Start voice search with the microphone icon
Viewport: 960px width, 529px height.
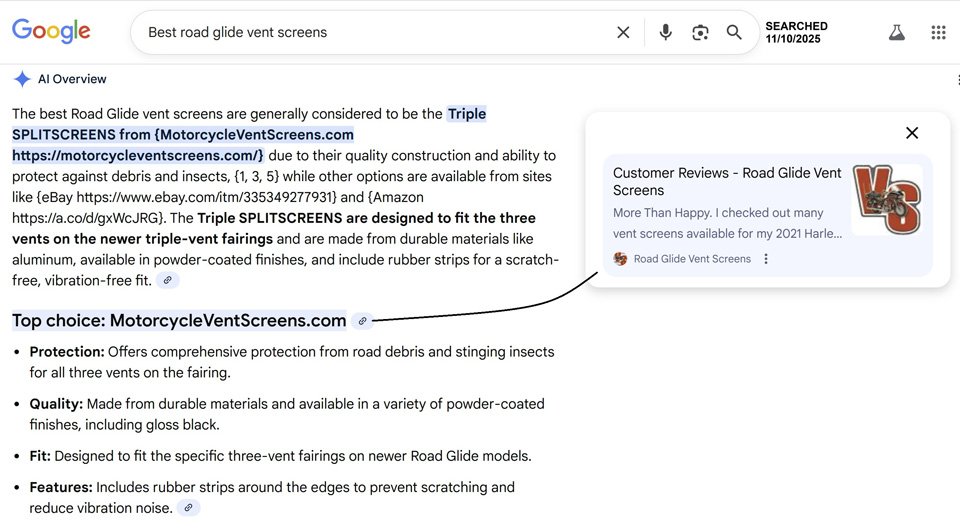pyautogui.click(x=665, y=32)
